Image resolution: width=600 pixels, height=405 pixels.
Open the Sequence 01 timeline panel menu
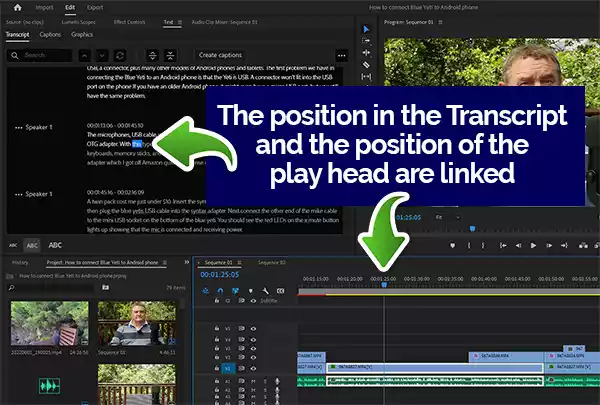pos(239,263)
